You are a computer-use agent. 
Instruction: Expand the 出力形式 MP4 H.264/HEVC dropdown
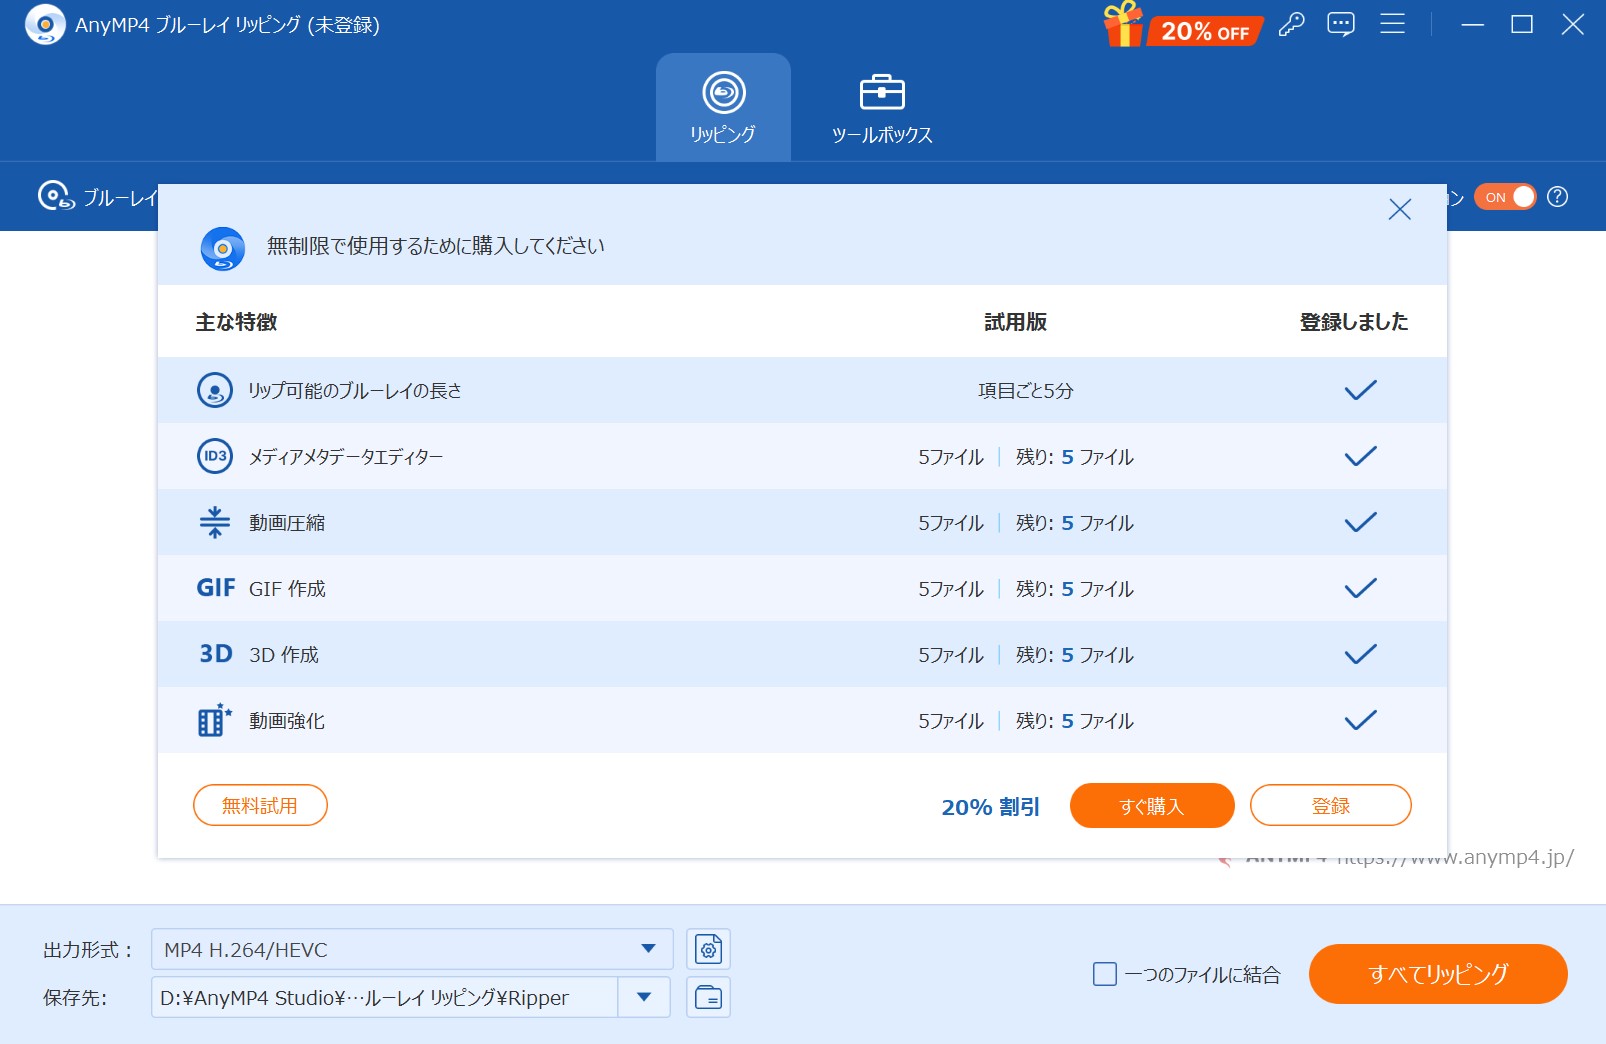648,949
